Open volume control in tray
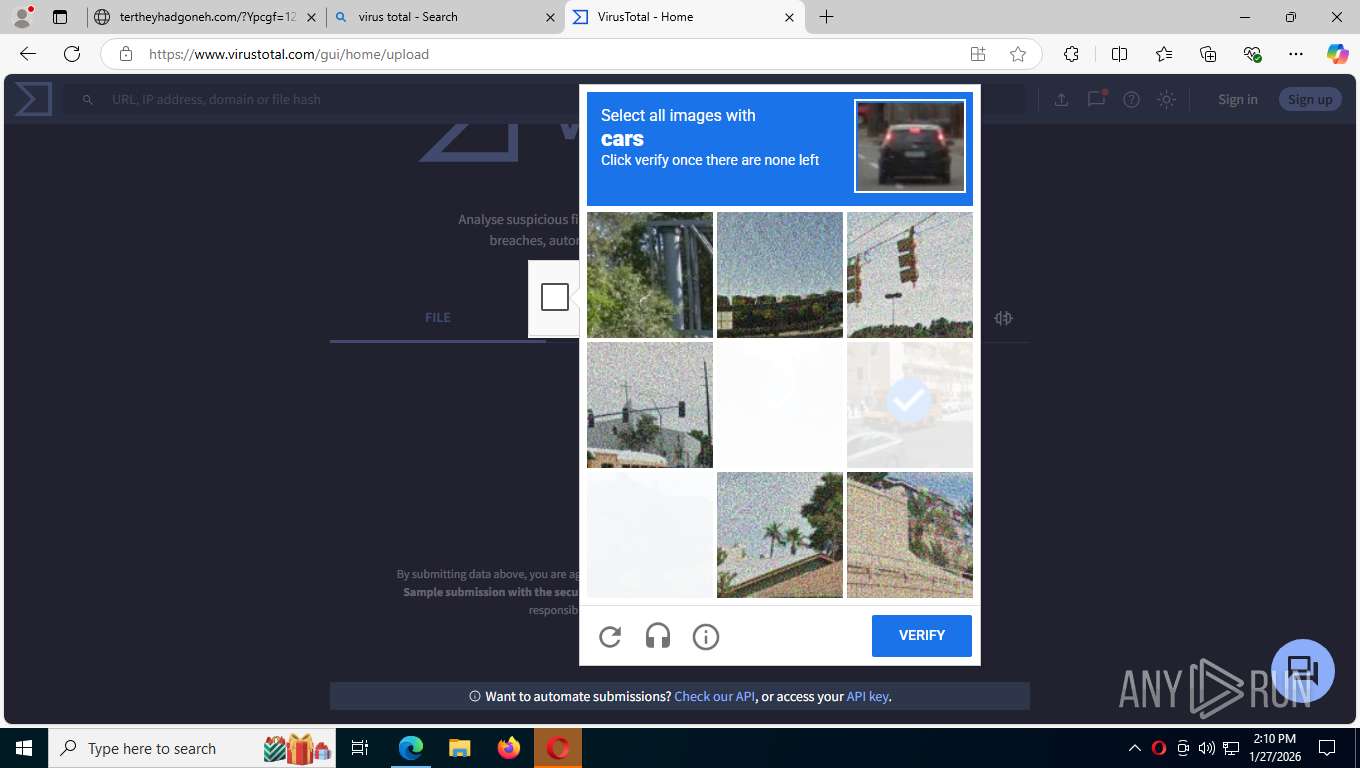The image size is (1360, 768). point(1206,748)
